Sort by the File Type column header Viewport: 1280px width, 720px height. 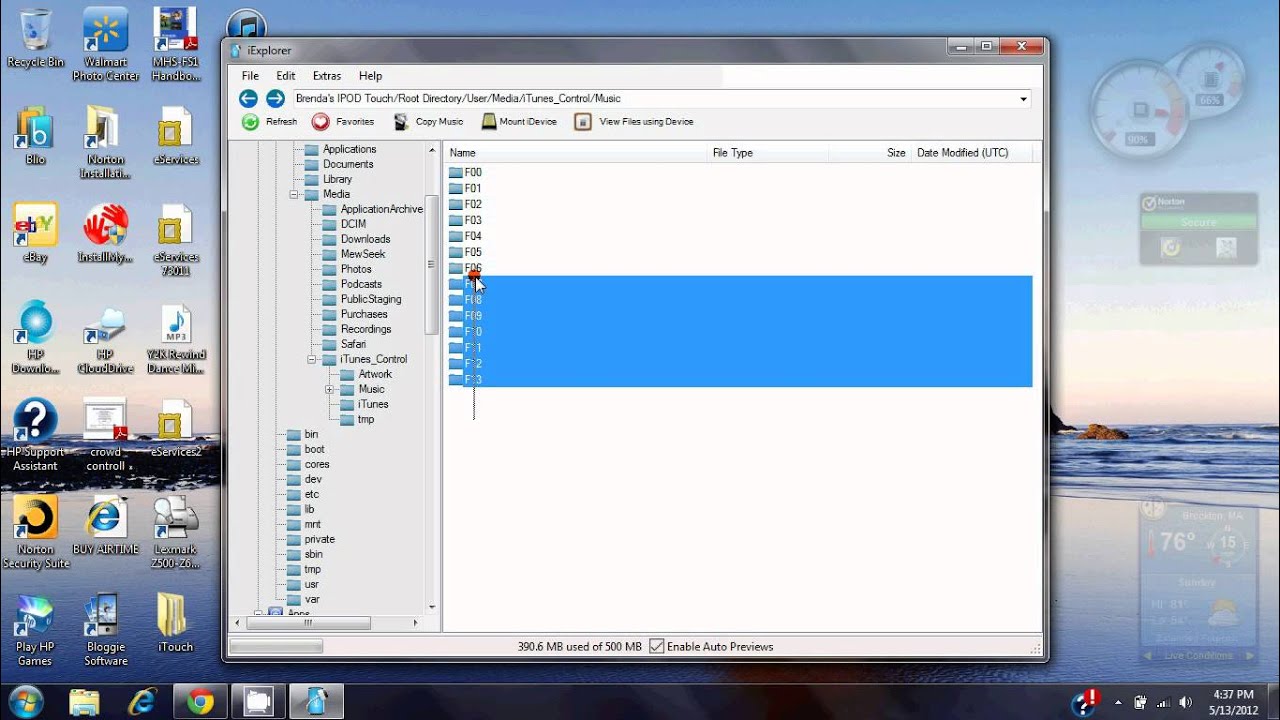[x=732, y=153]
